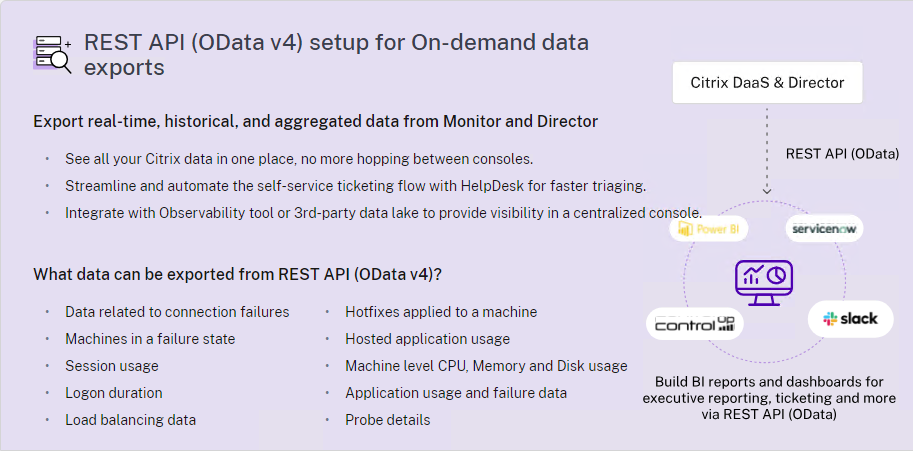
Task: Click the dotted arrow below Citrix DaaS box
Action: coord(767,151)
